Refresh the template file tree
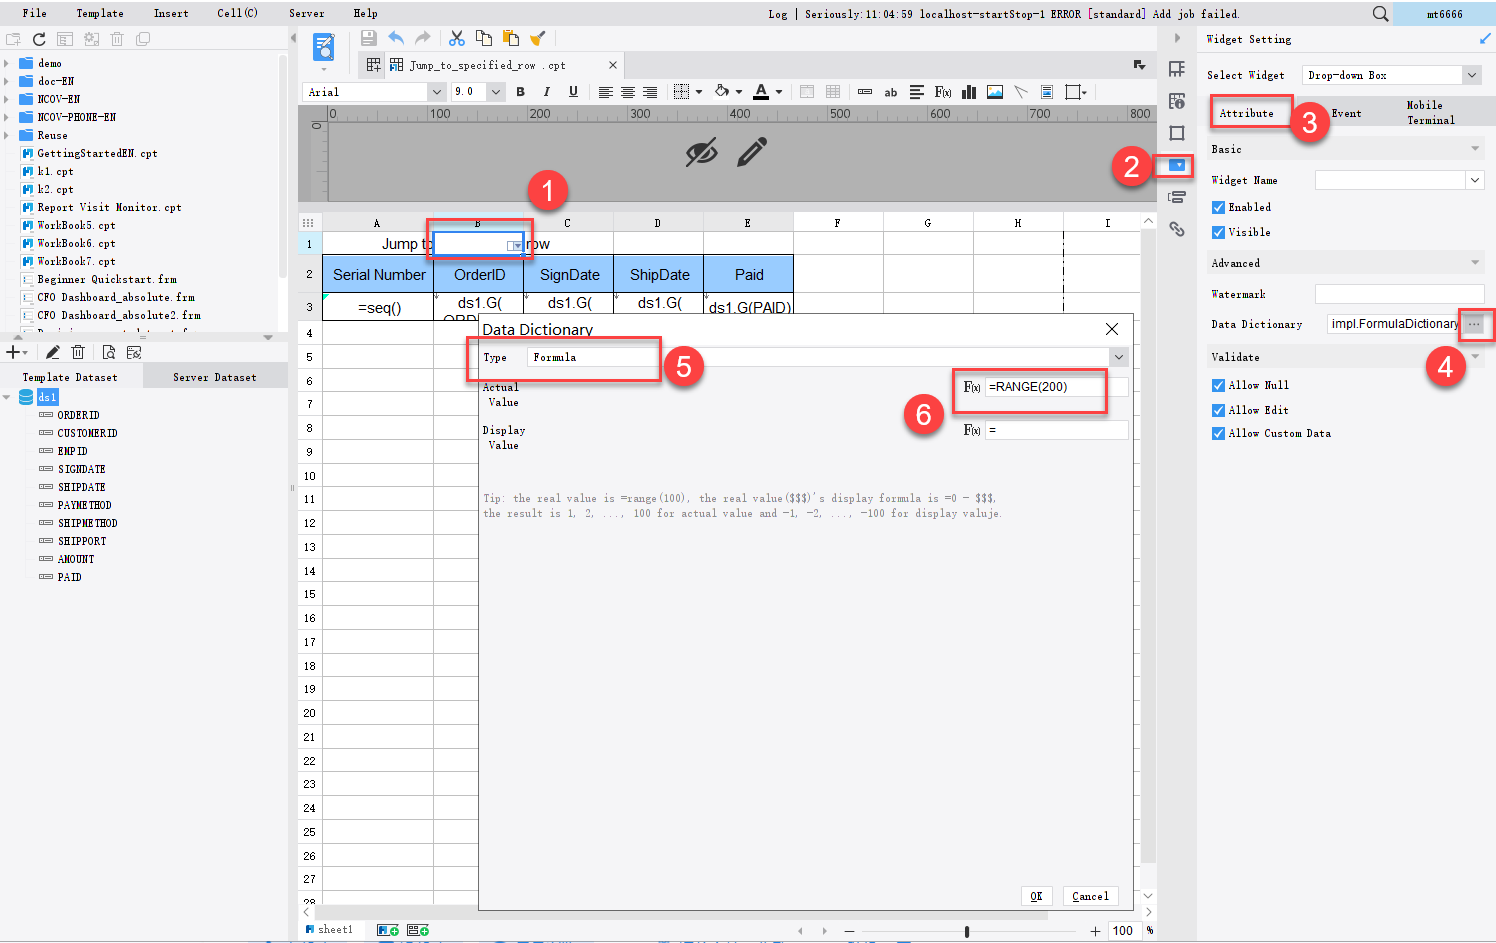Screen dimensions: 1496x943 (39, 39)
